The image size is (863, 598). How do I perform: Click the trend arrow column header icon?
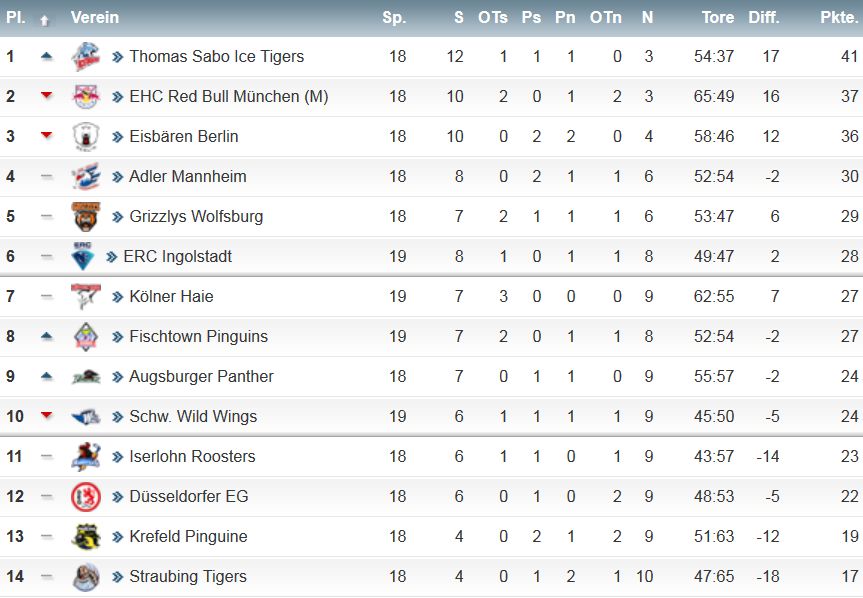[45, 20]
